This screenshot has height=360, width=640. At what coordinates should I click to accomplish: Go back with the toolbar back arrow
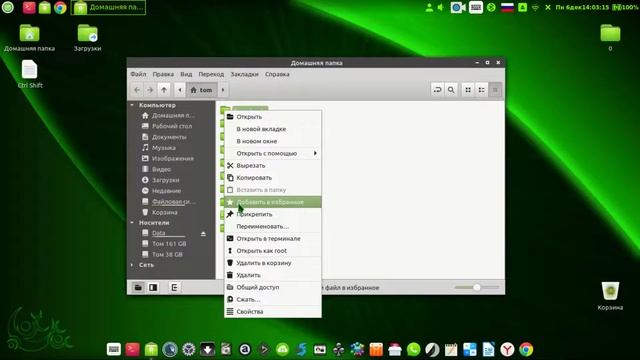(x=137, y=90)
